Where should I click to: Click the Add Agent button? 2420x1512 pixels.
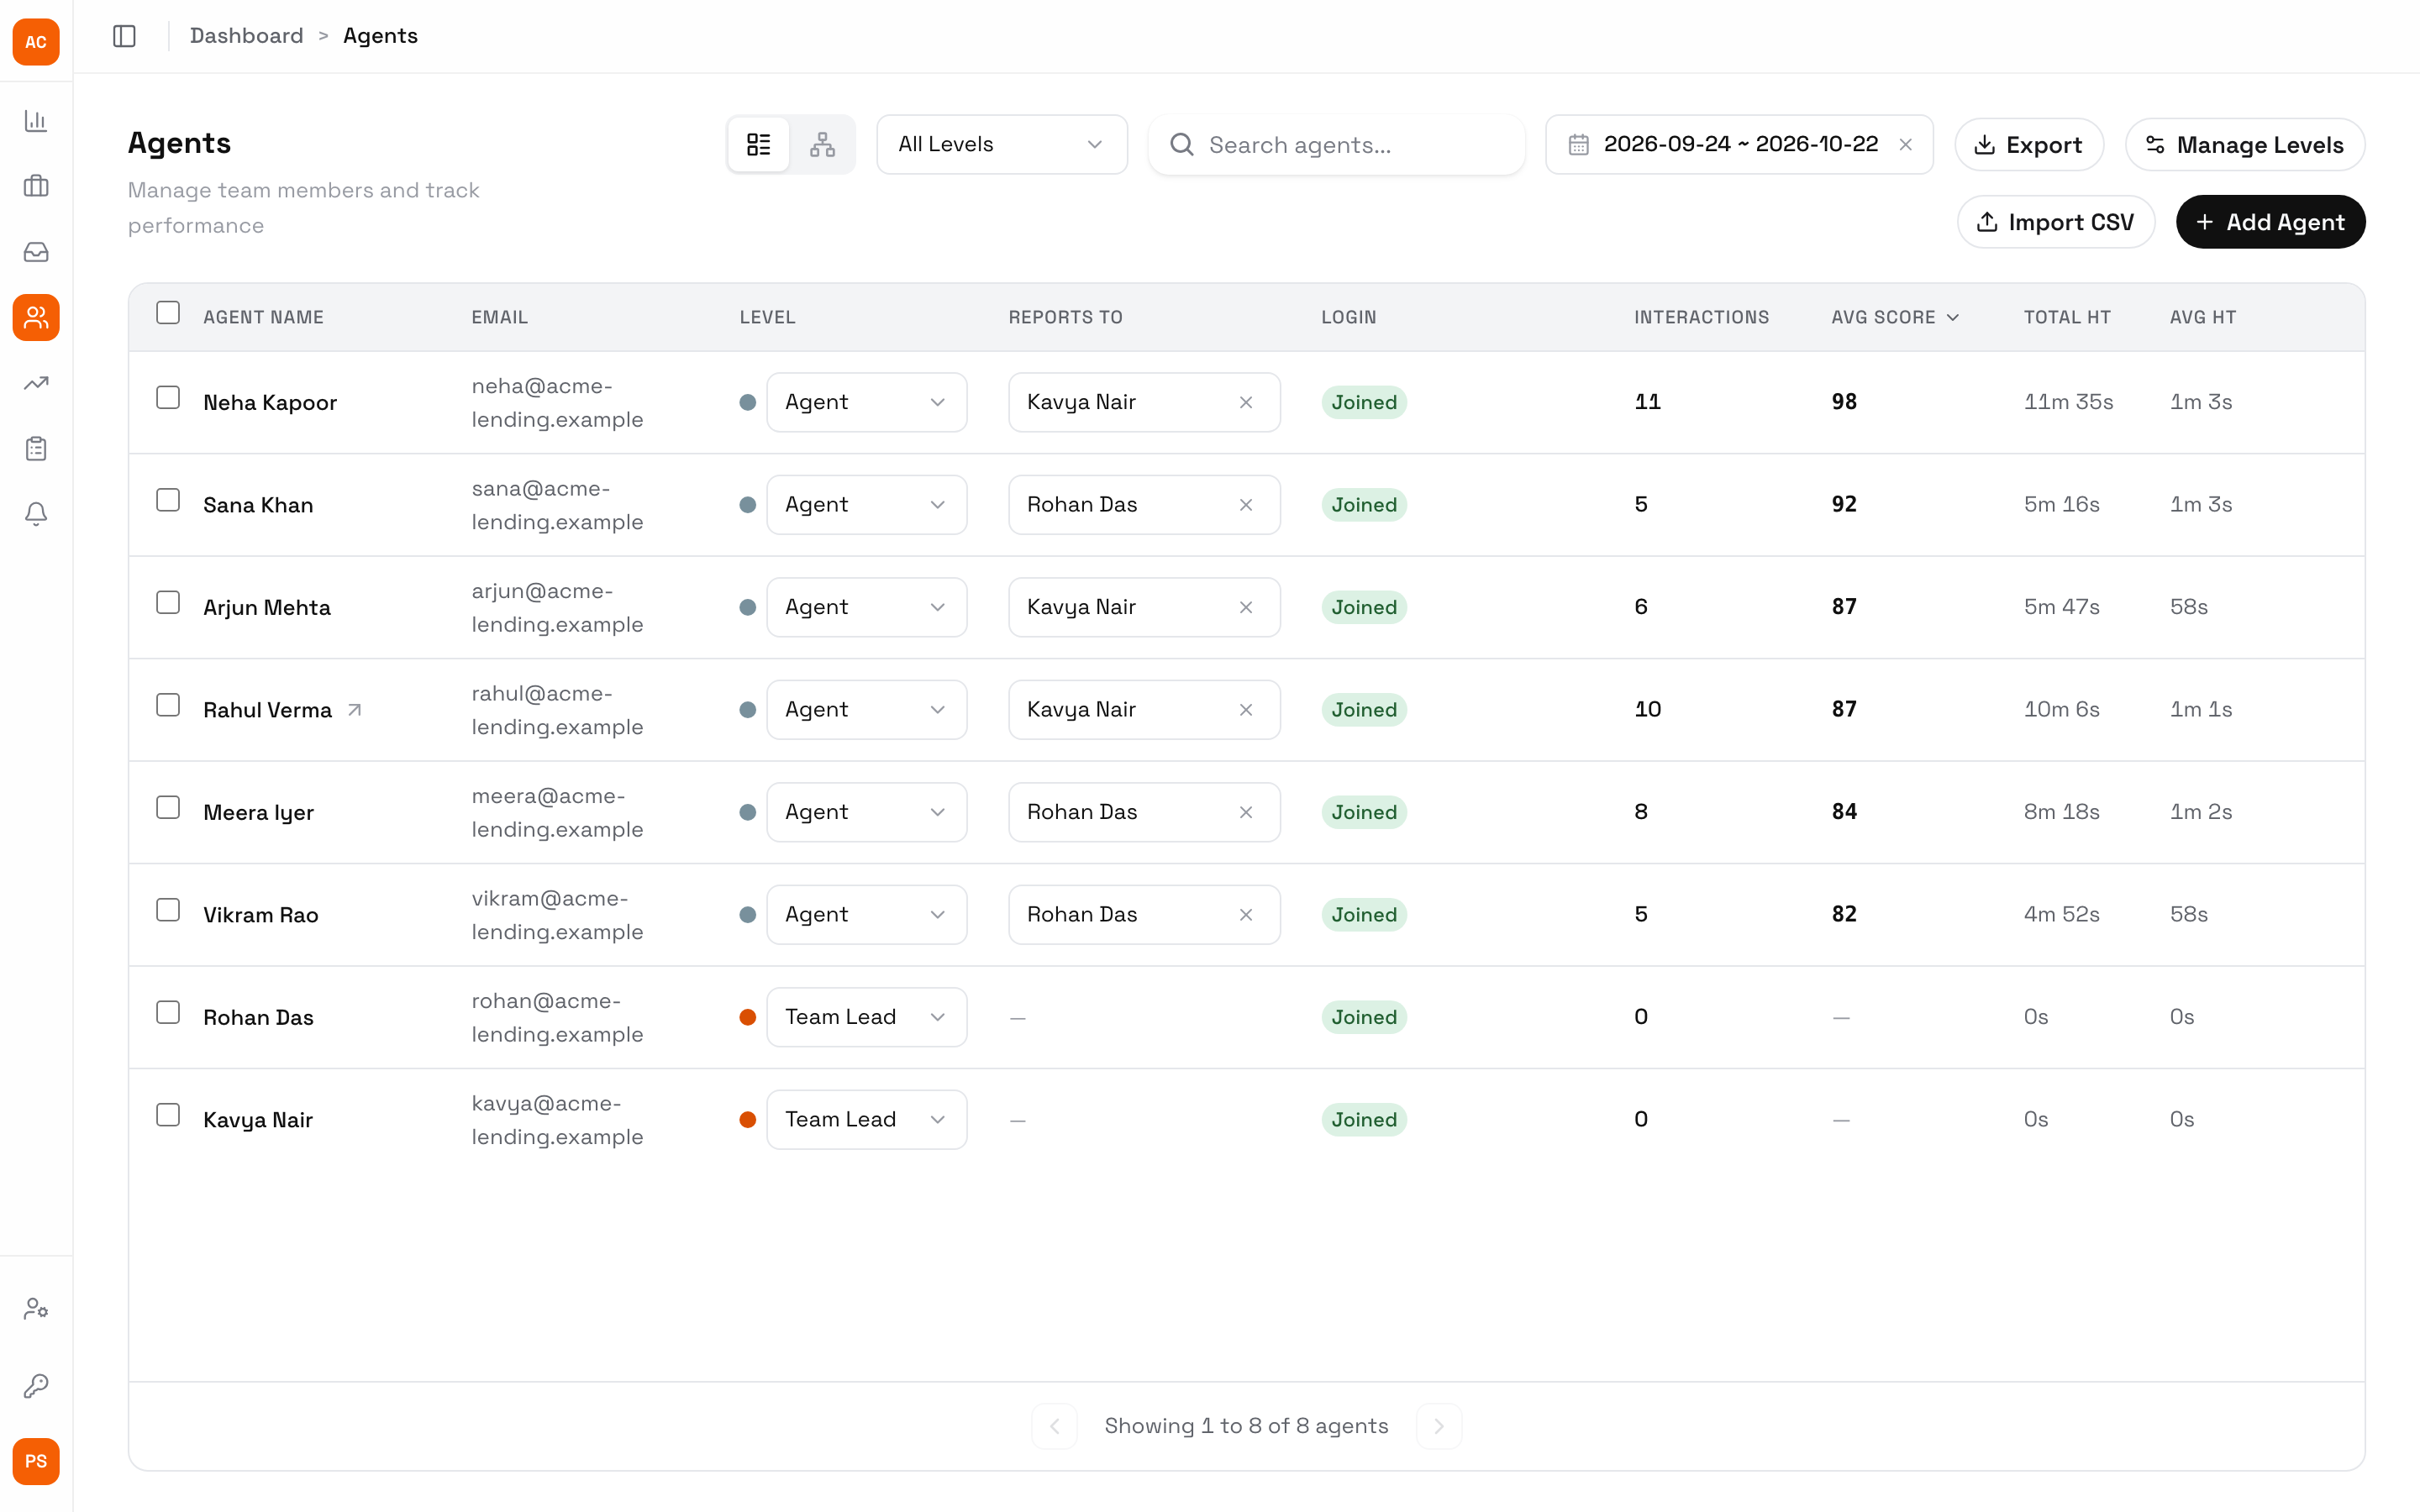click(x=2270, y=222)
